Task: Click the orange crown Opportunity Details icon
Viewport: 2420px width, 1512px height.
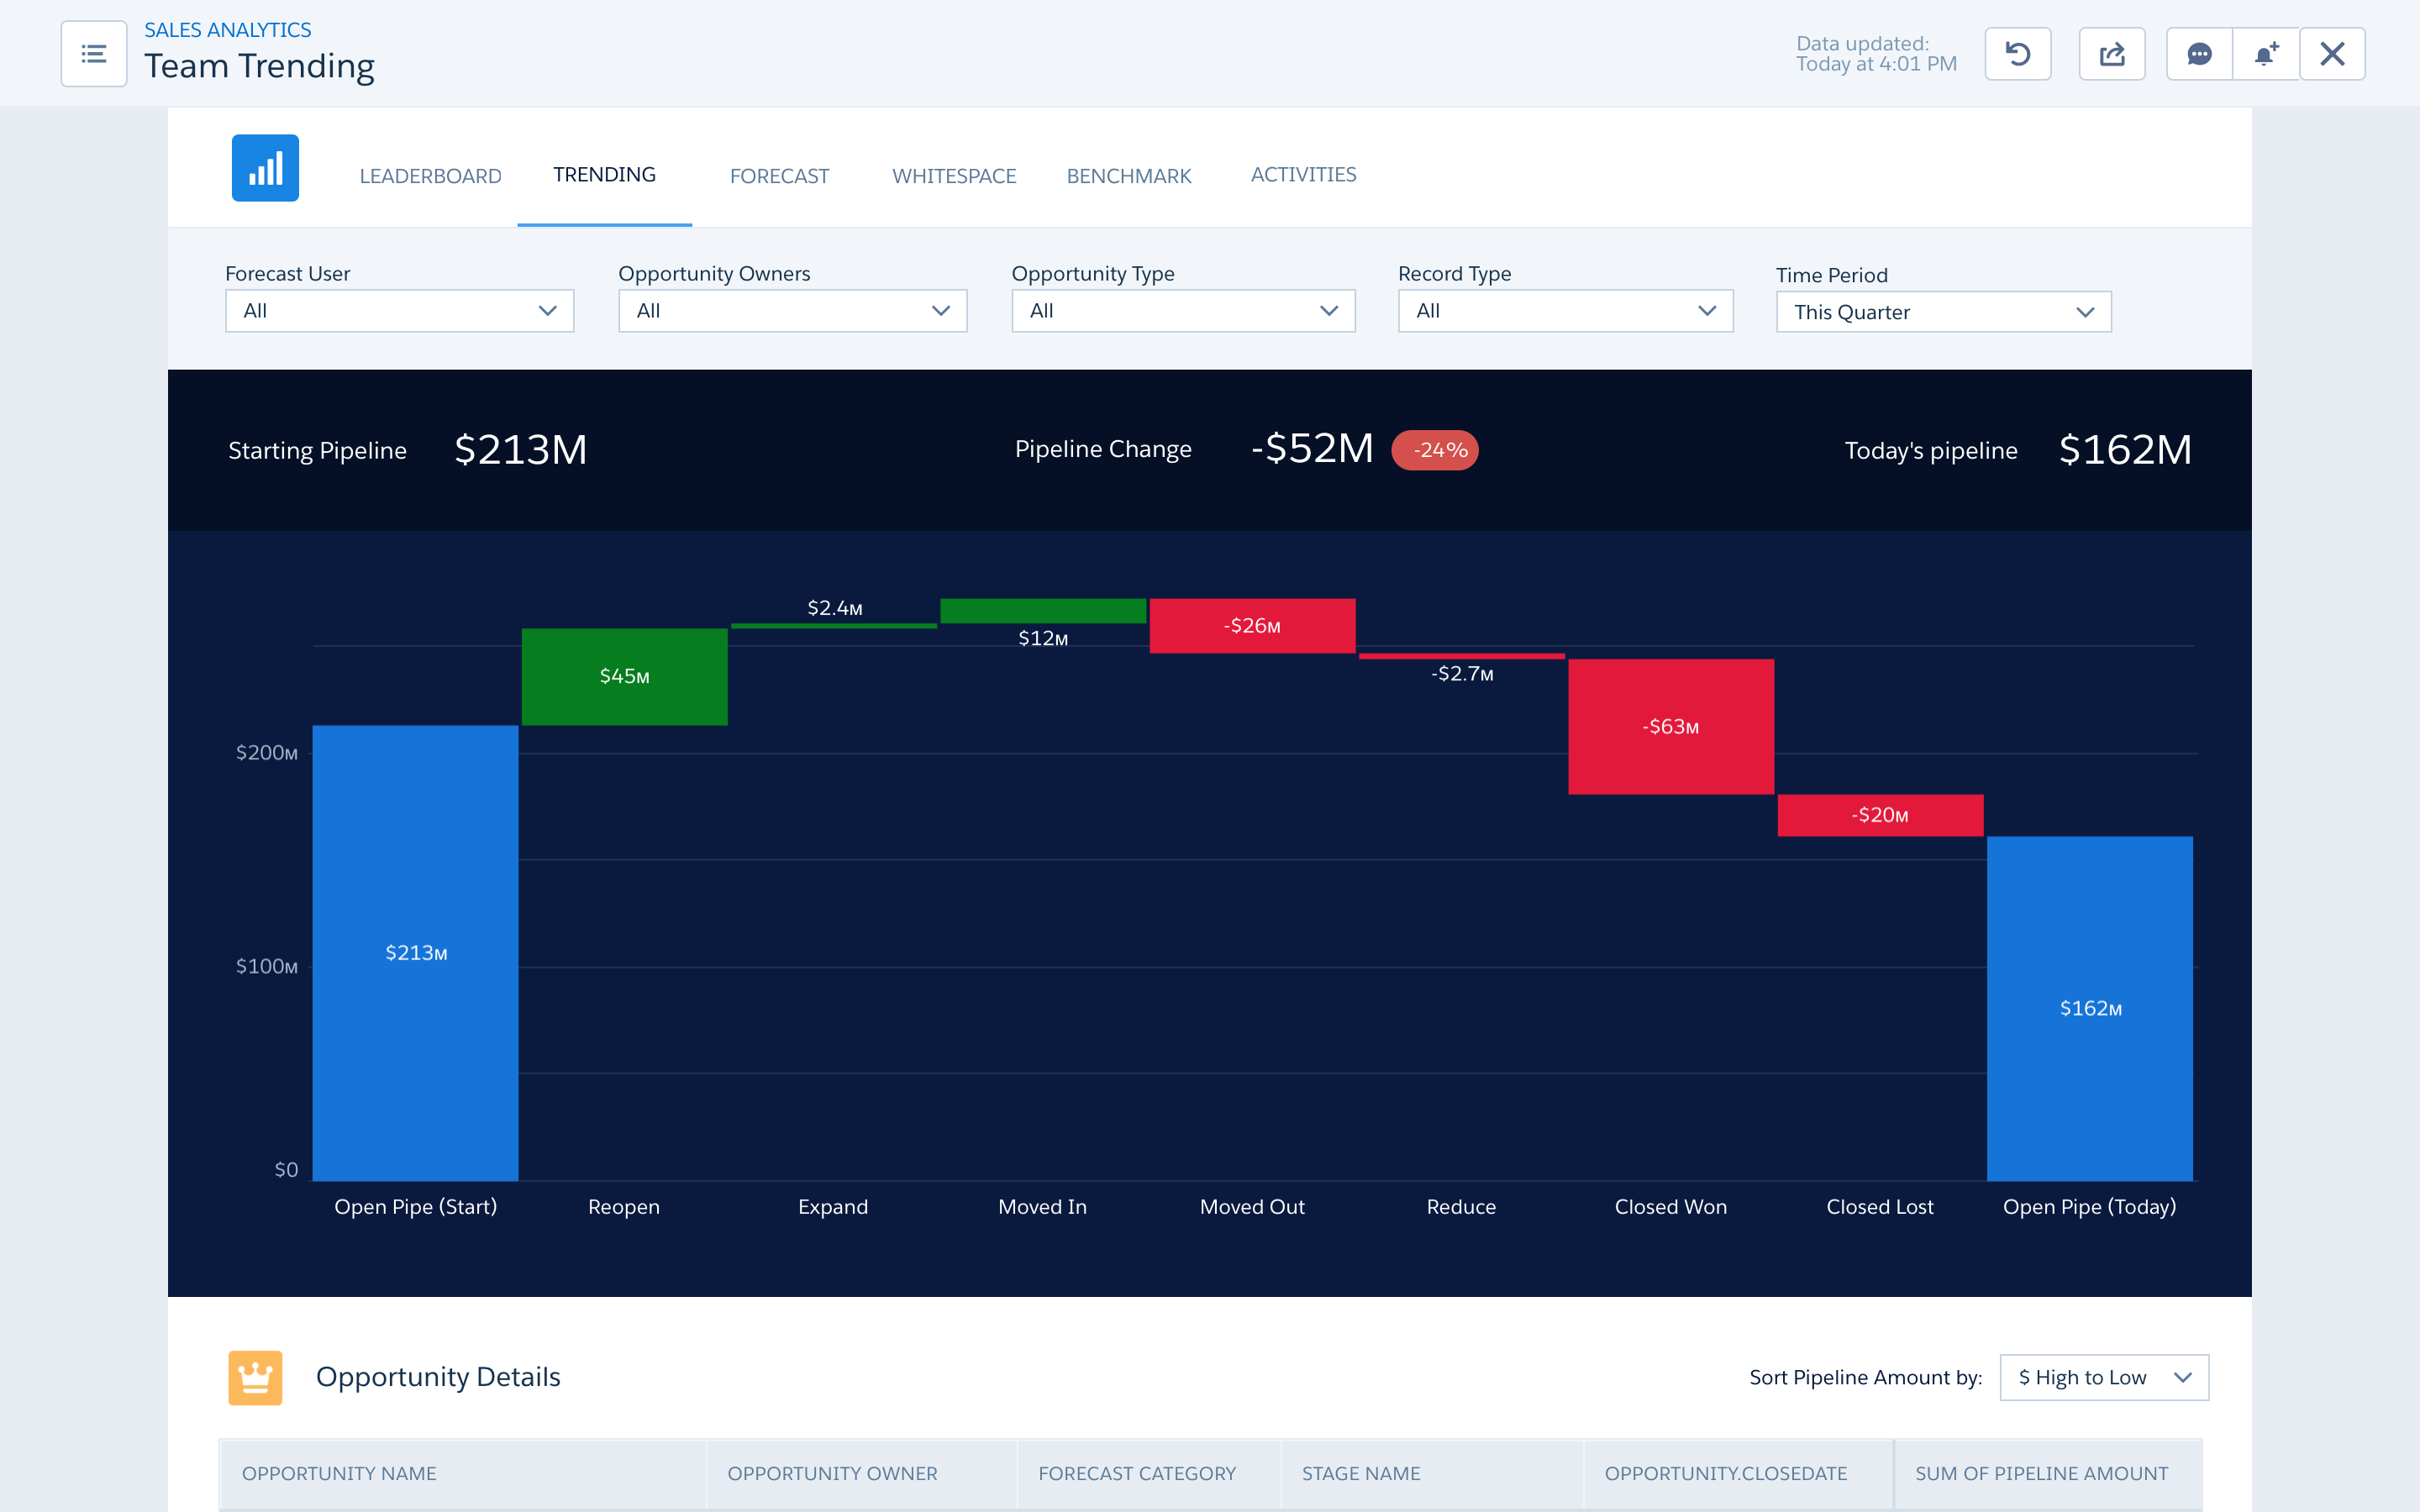Action: [x=255, y=1377]
